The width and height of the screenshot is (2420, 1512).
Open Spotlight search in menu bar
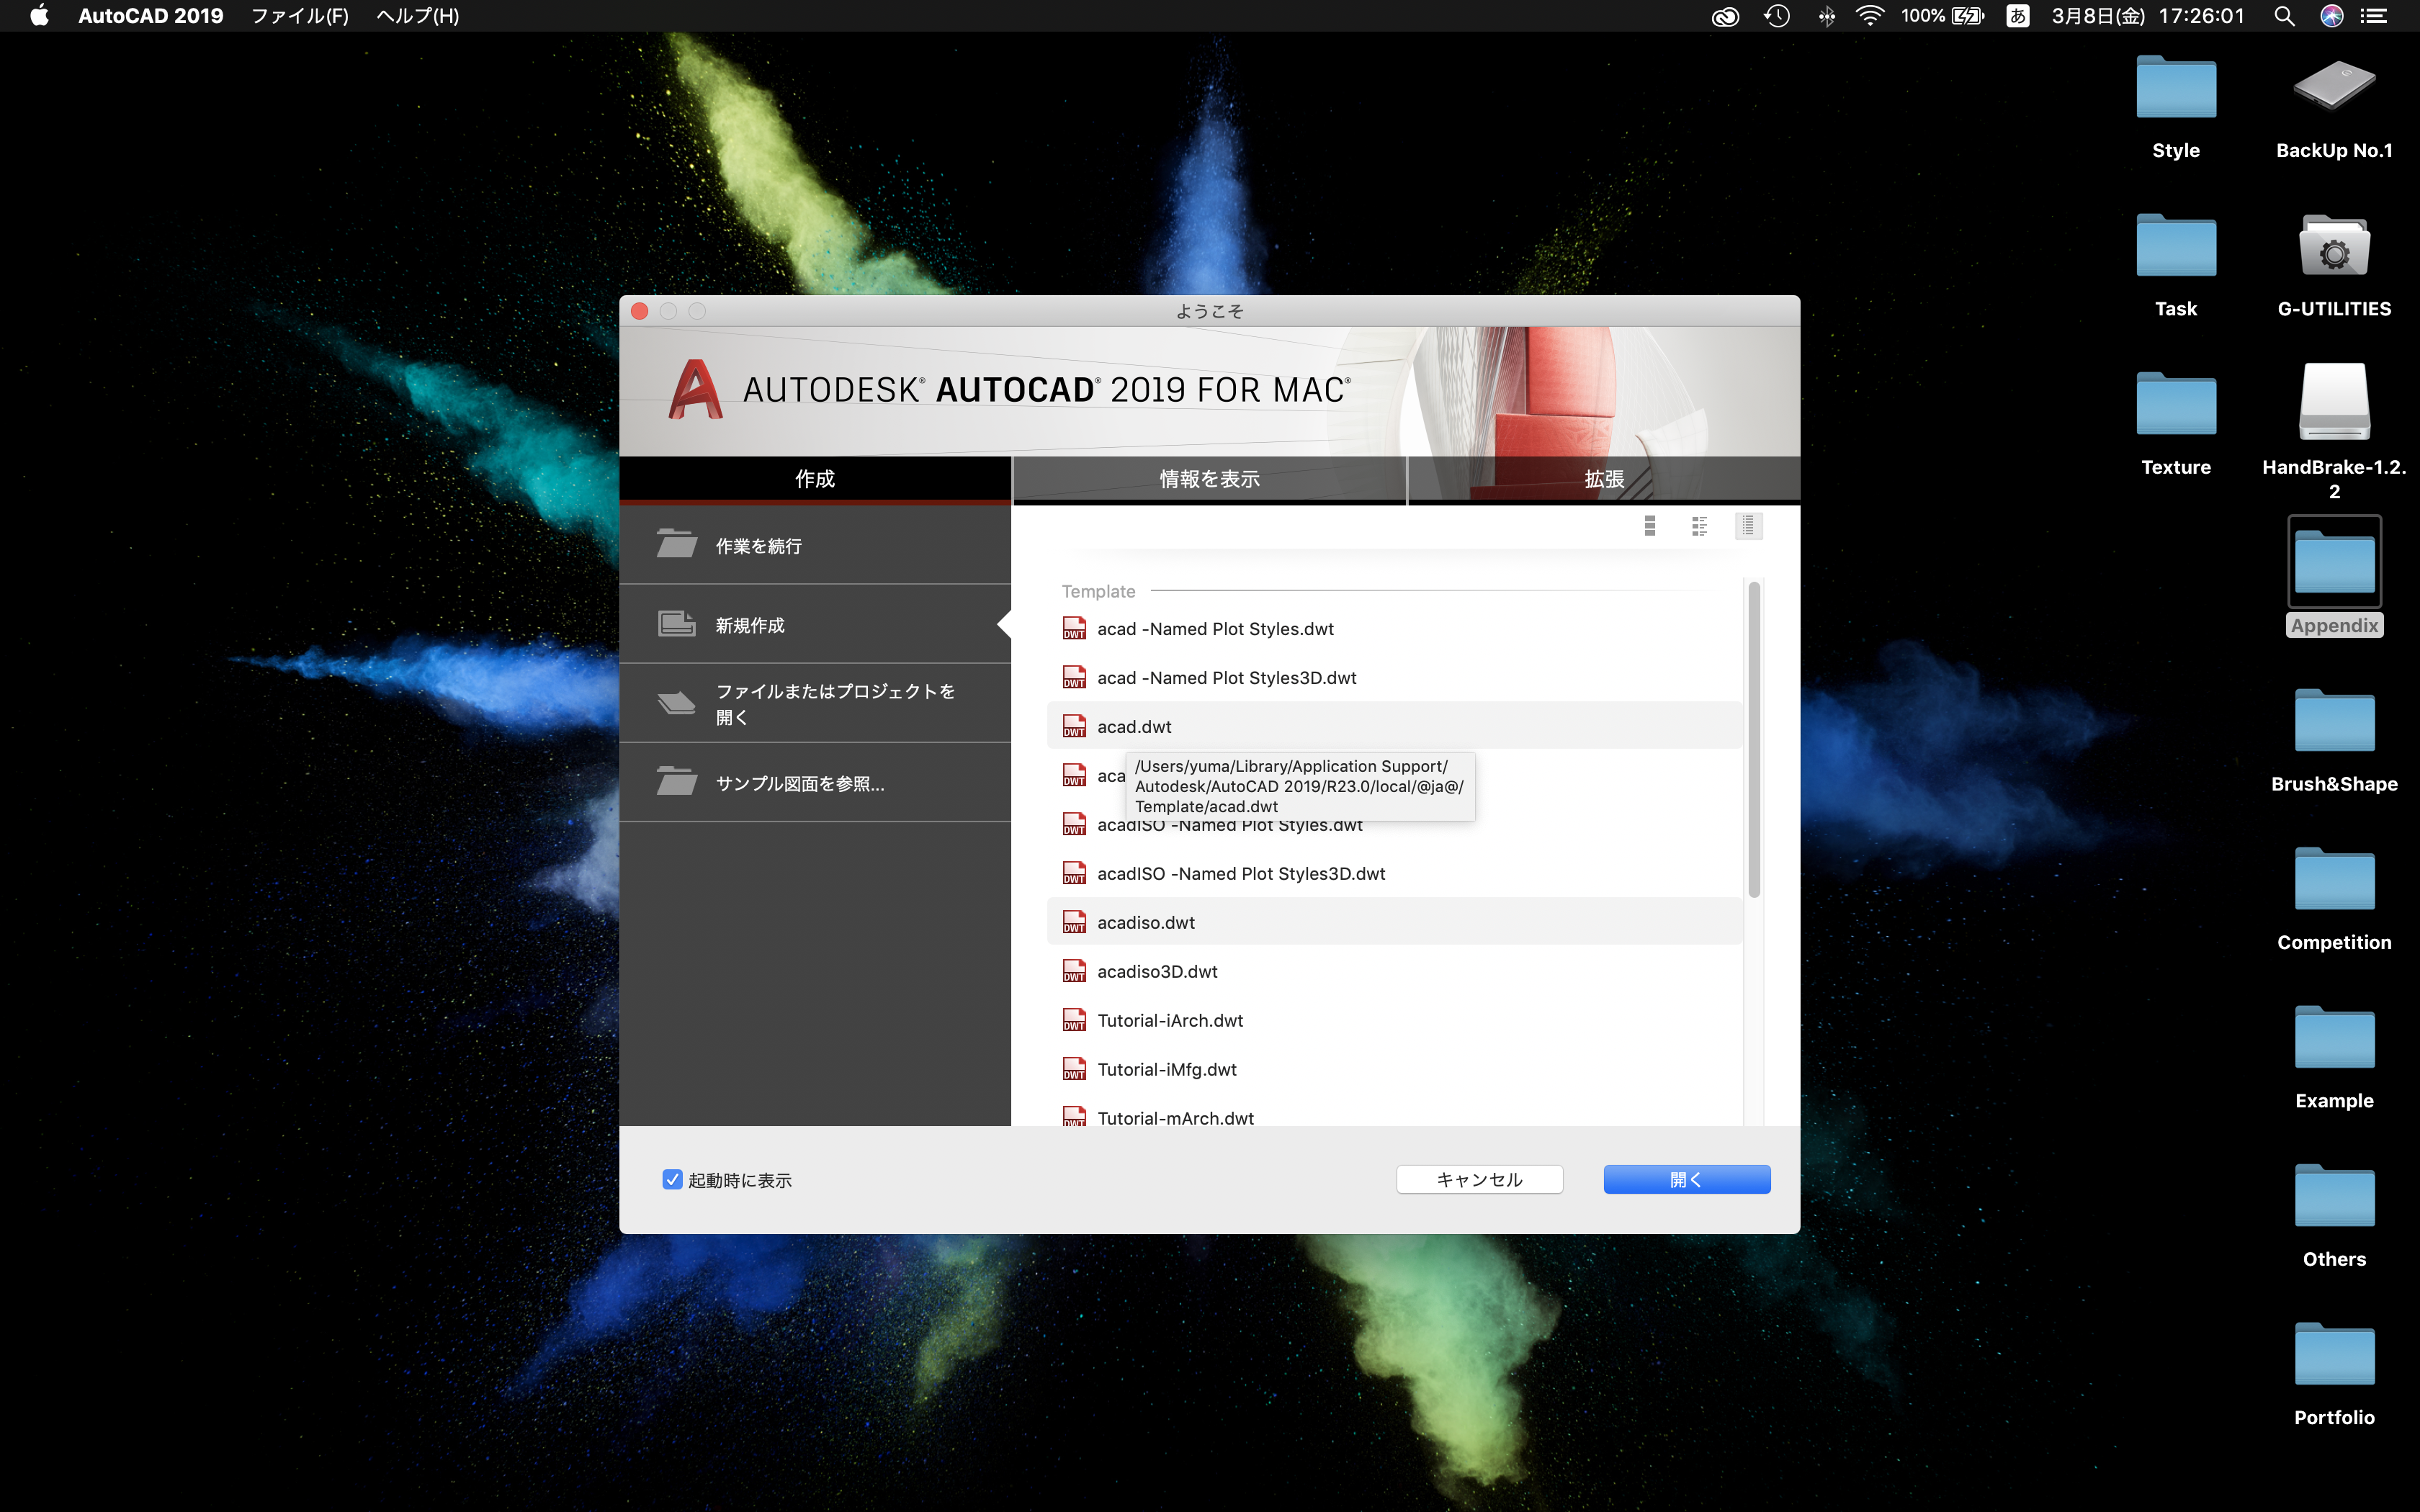(2284, 16)
